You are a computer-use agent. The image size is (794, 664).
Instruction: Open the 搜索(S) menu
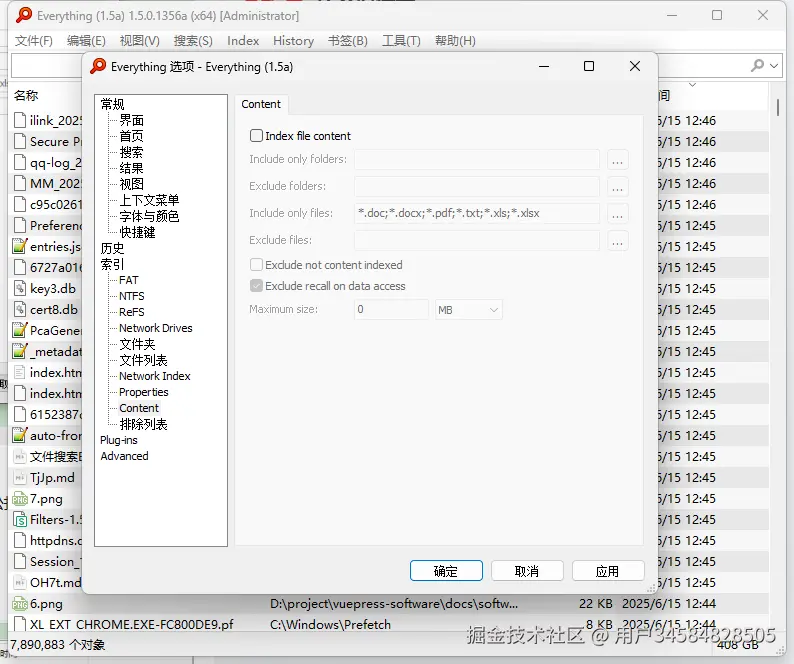click(x=193, y=41)
